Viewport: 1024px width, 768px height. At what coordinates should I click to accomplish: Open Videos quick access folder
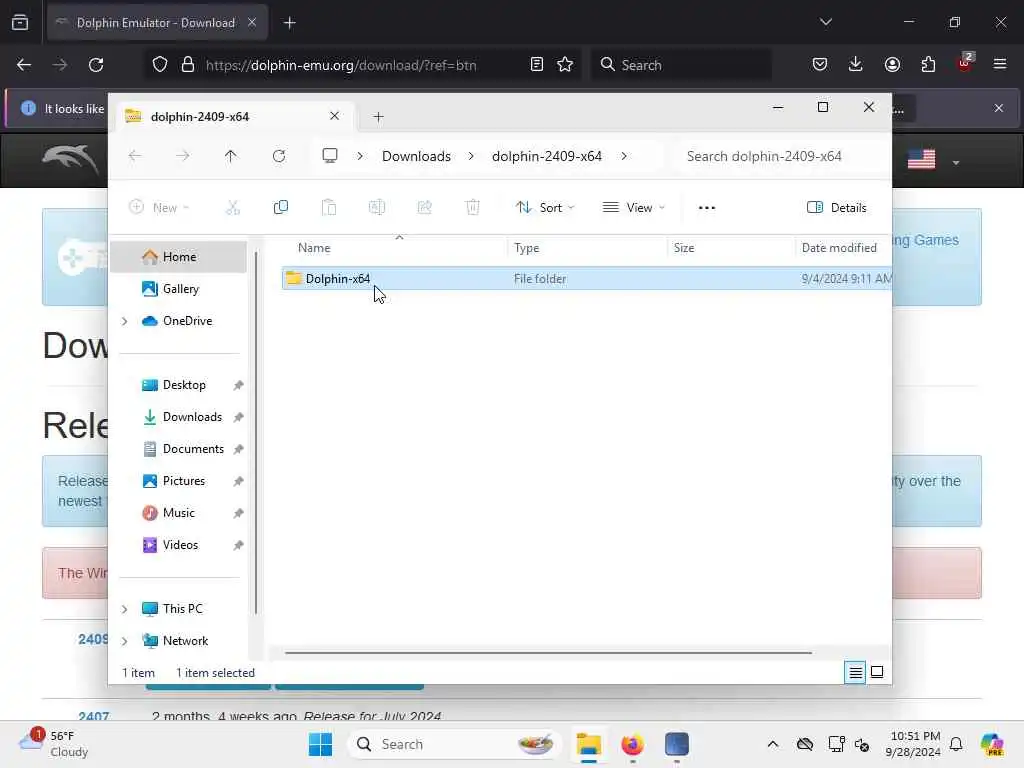coord(179,545)
